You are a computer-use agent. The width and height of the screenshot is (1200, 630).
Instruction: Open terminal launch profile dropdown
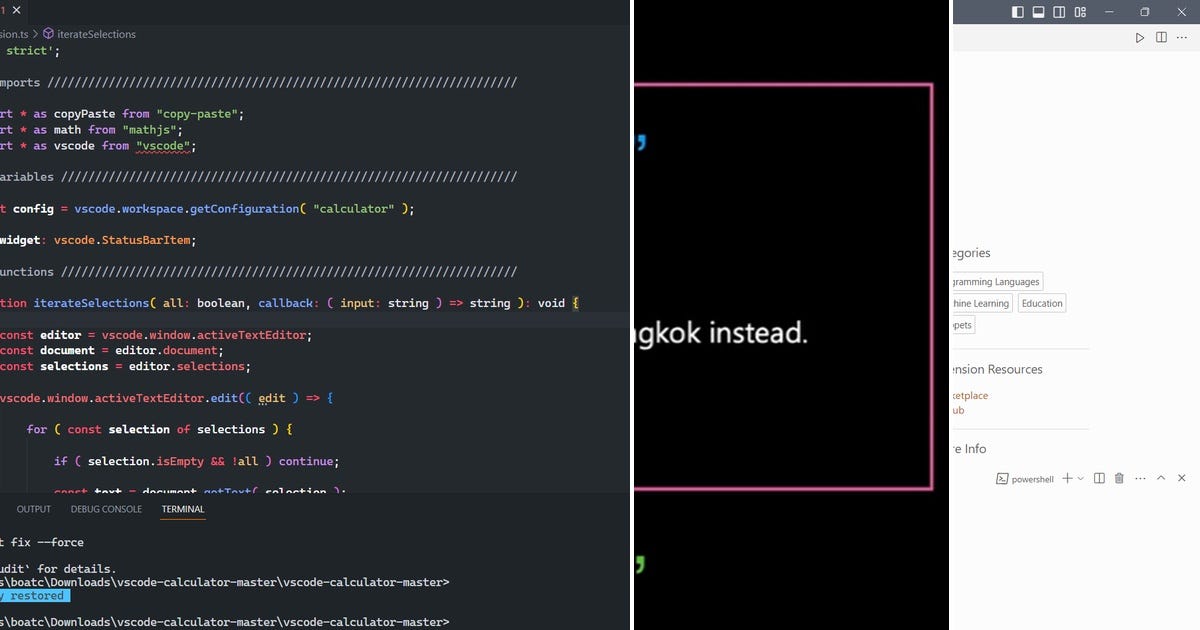pyautogui.click(x=1080, y=478)
